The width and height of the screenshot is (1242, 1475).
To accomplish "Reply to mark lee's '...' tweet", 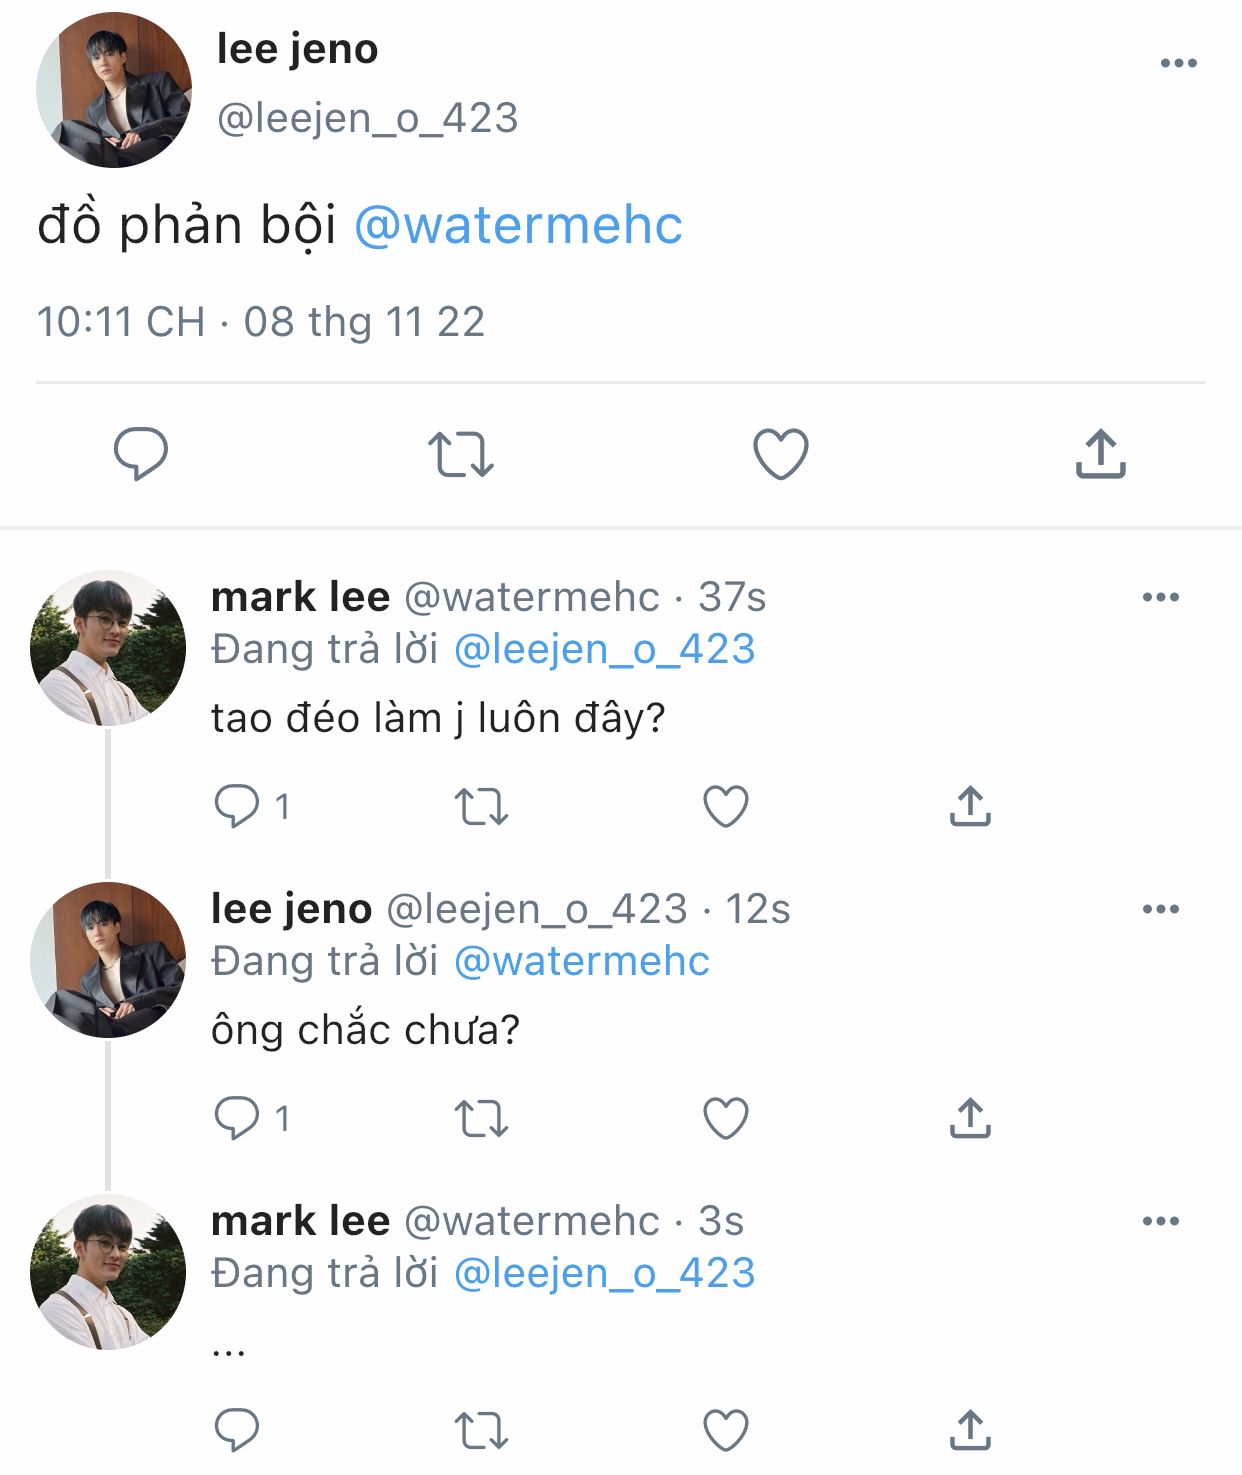I will 237,1430.
